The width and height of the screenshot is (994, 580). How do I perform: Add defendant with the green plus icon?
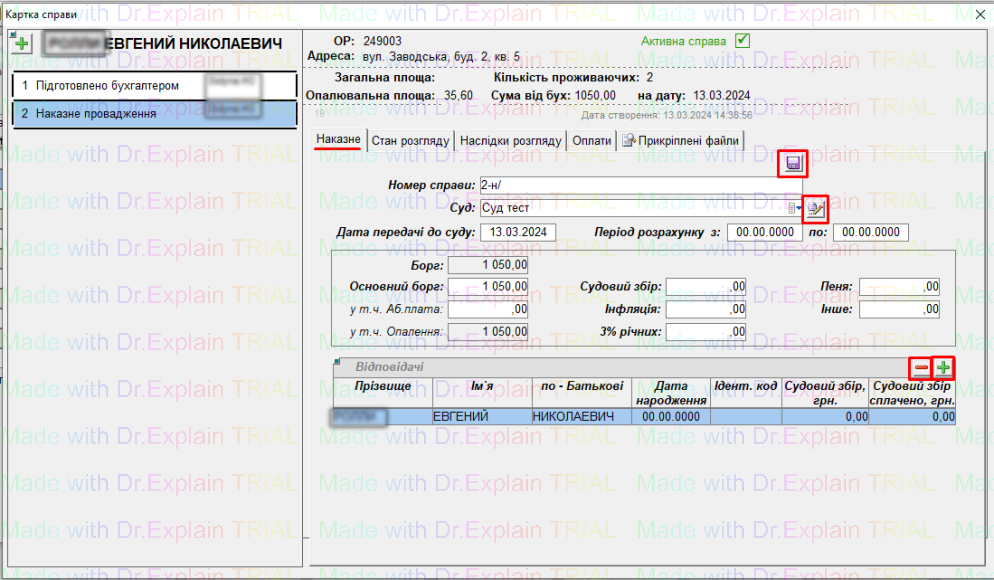click(942, 367)
